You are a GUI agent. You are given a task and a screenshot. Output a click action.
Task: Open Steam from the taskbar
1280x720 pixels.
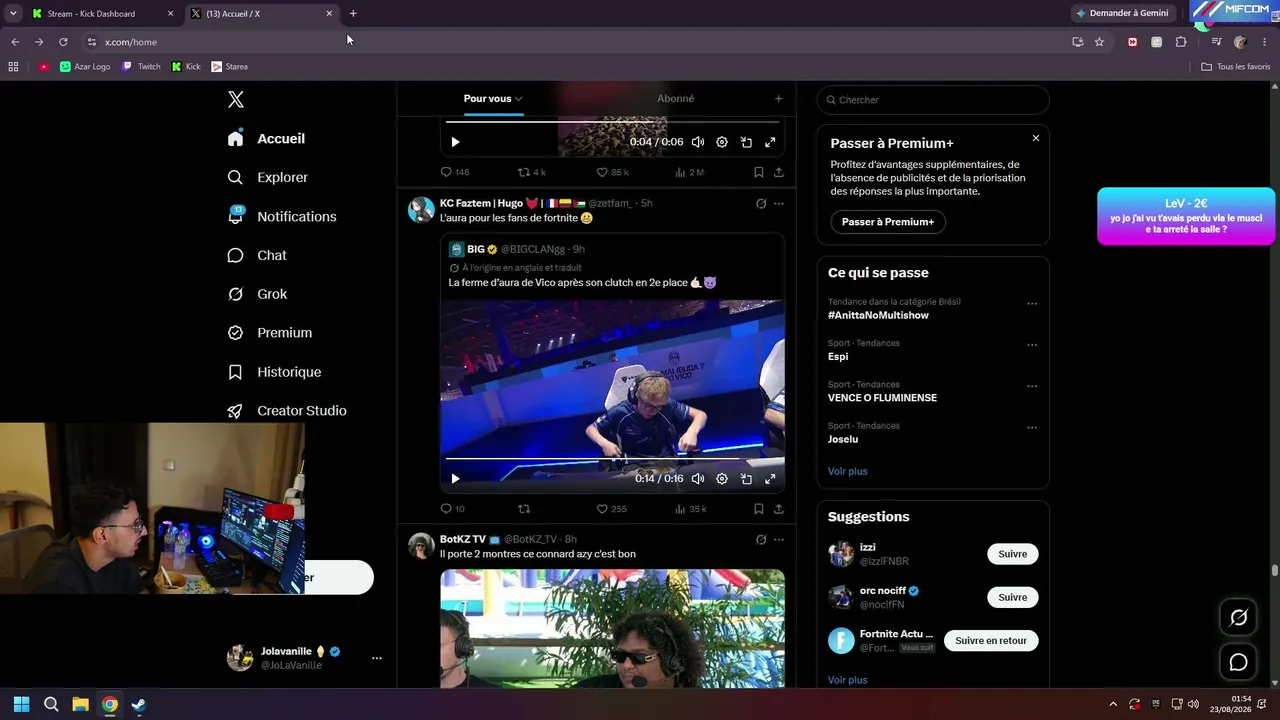(139, 704)
